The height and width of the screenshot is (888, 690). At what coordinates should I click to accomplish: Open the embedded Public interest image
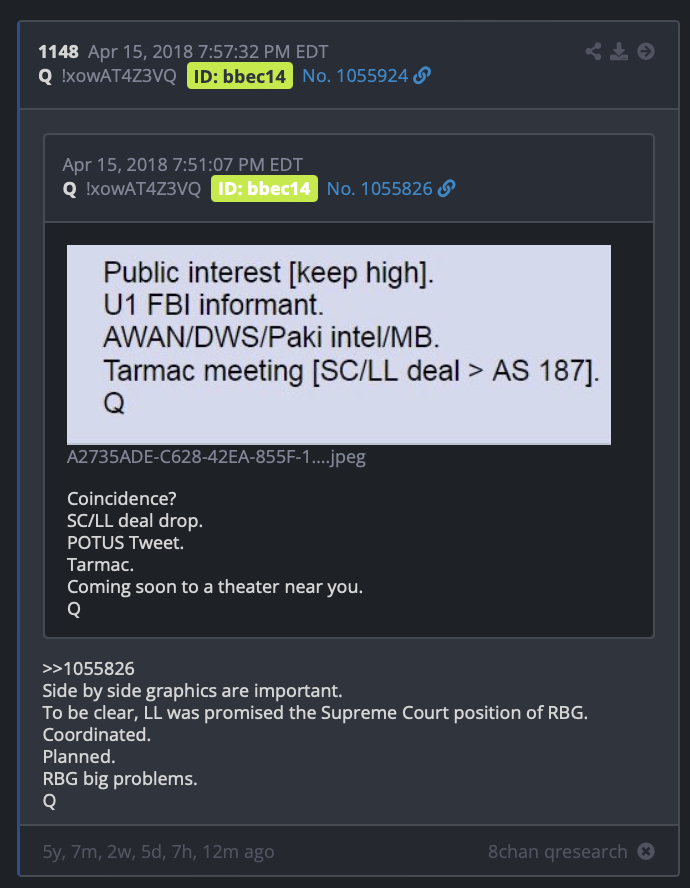click(339, 344)
